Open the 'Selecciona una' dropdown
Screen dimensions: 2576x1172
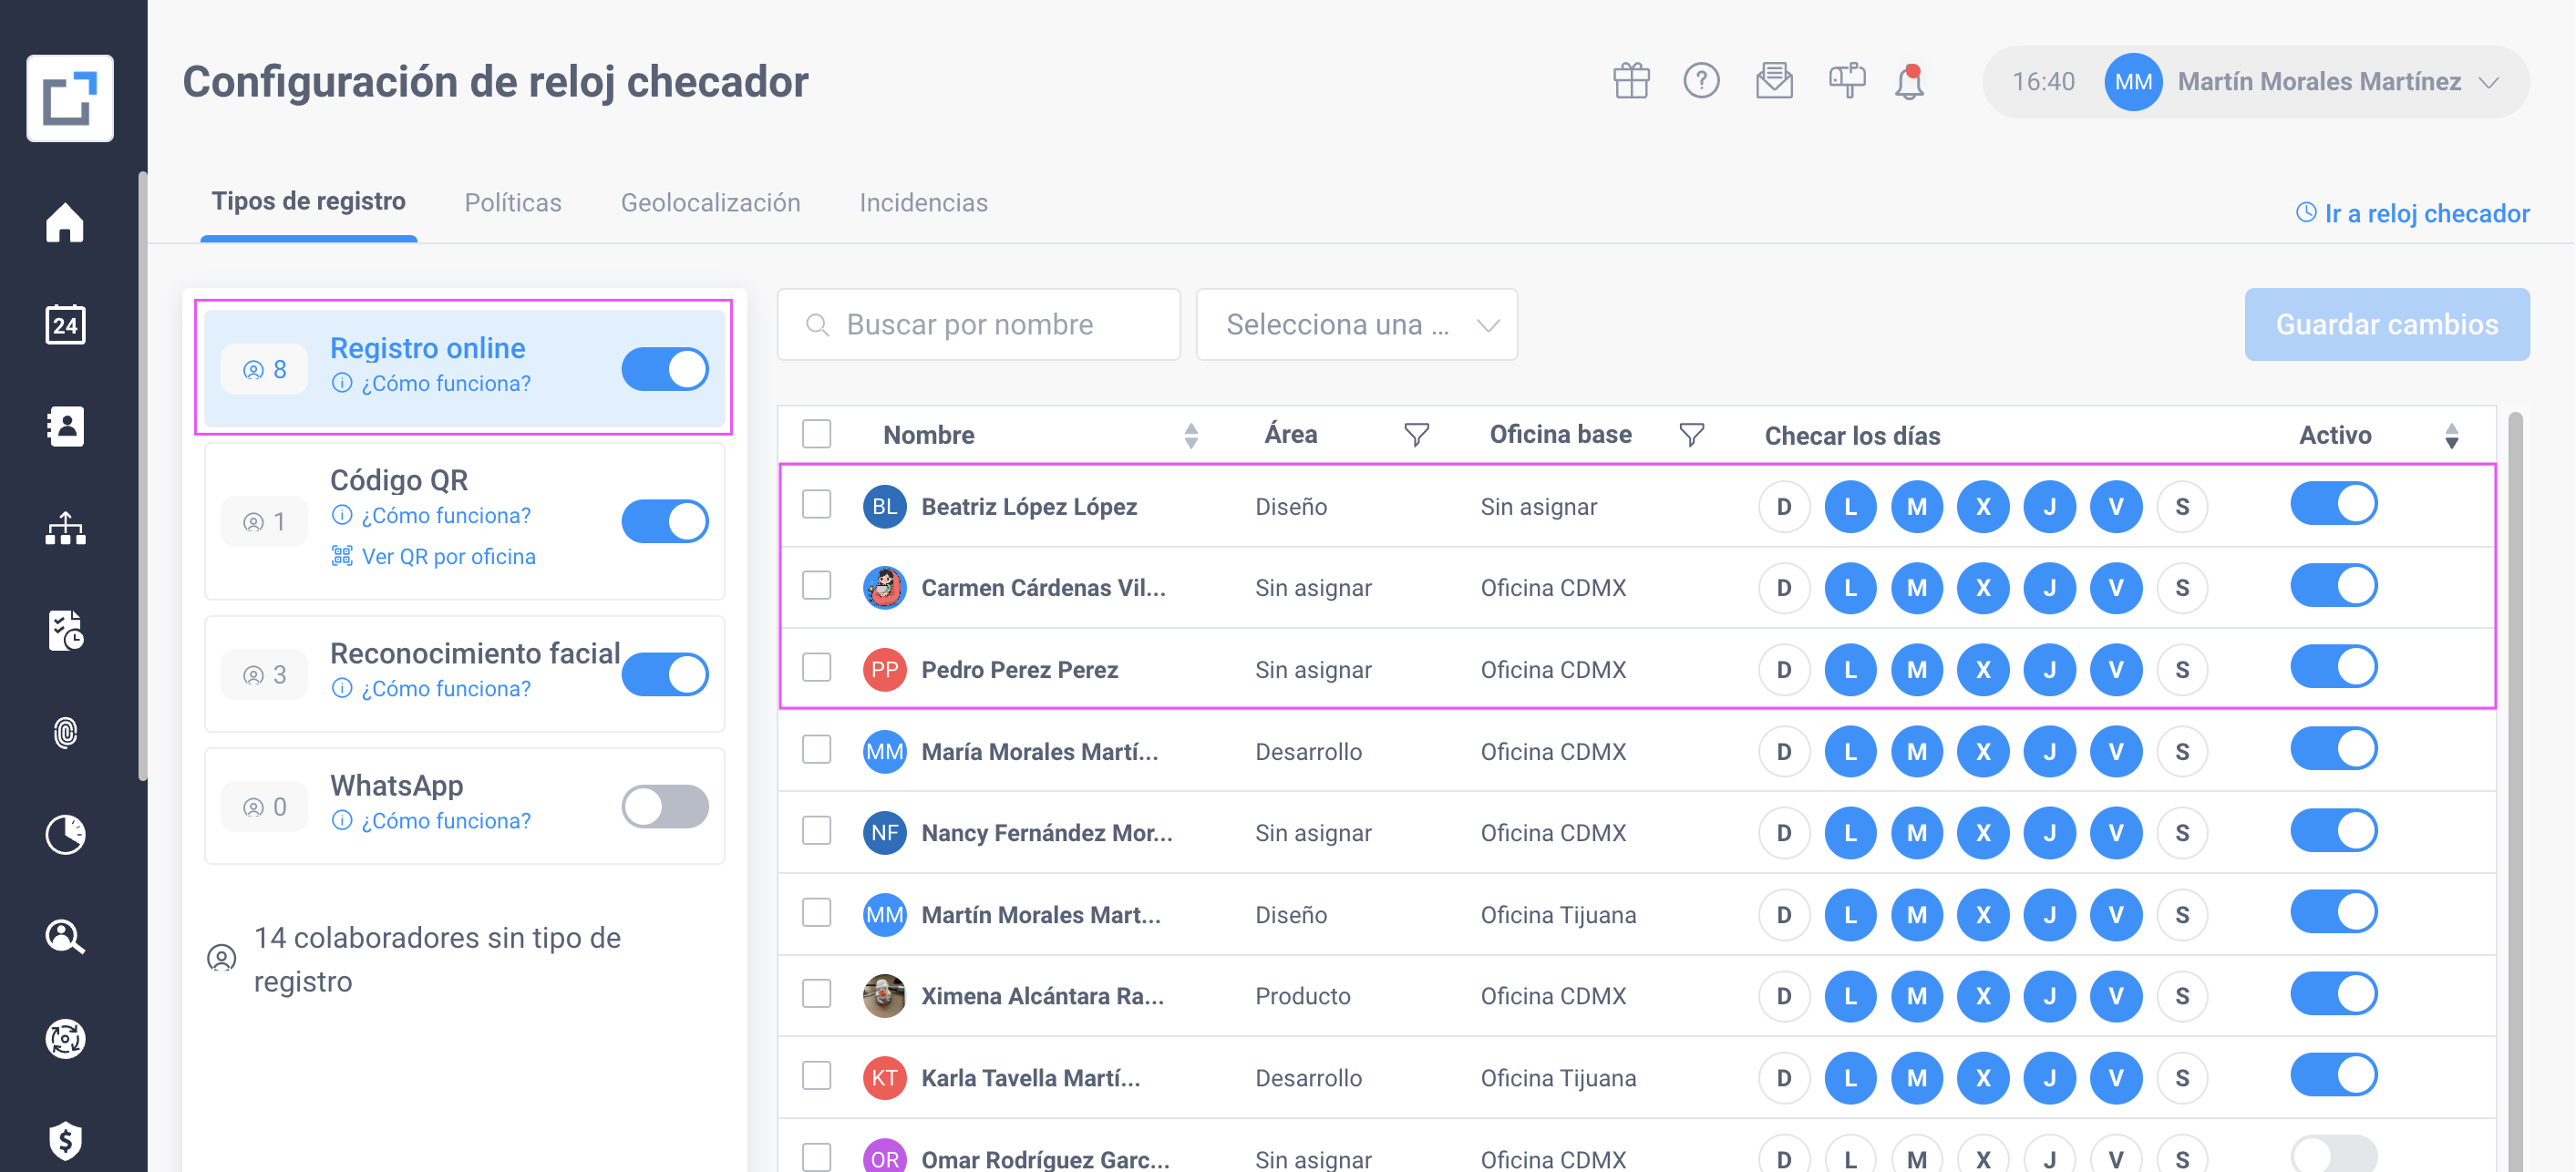(x=1357, y=325)
